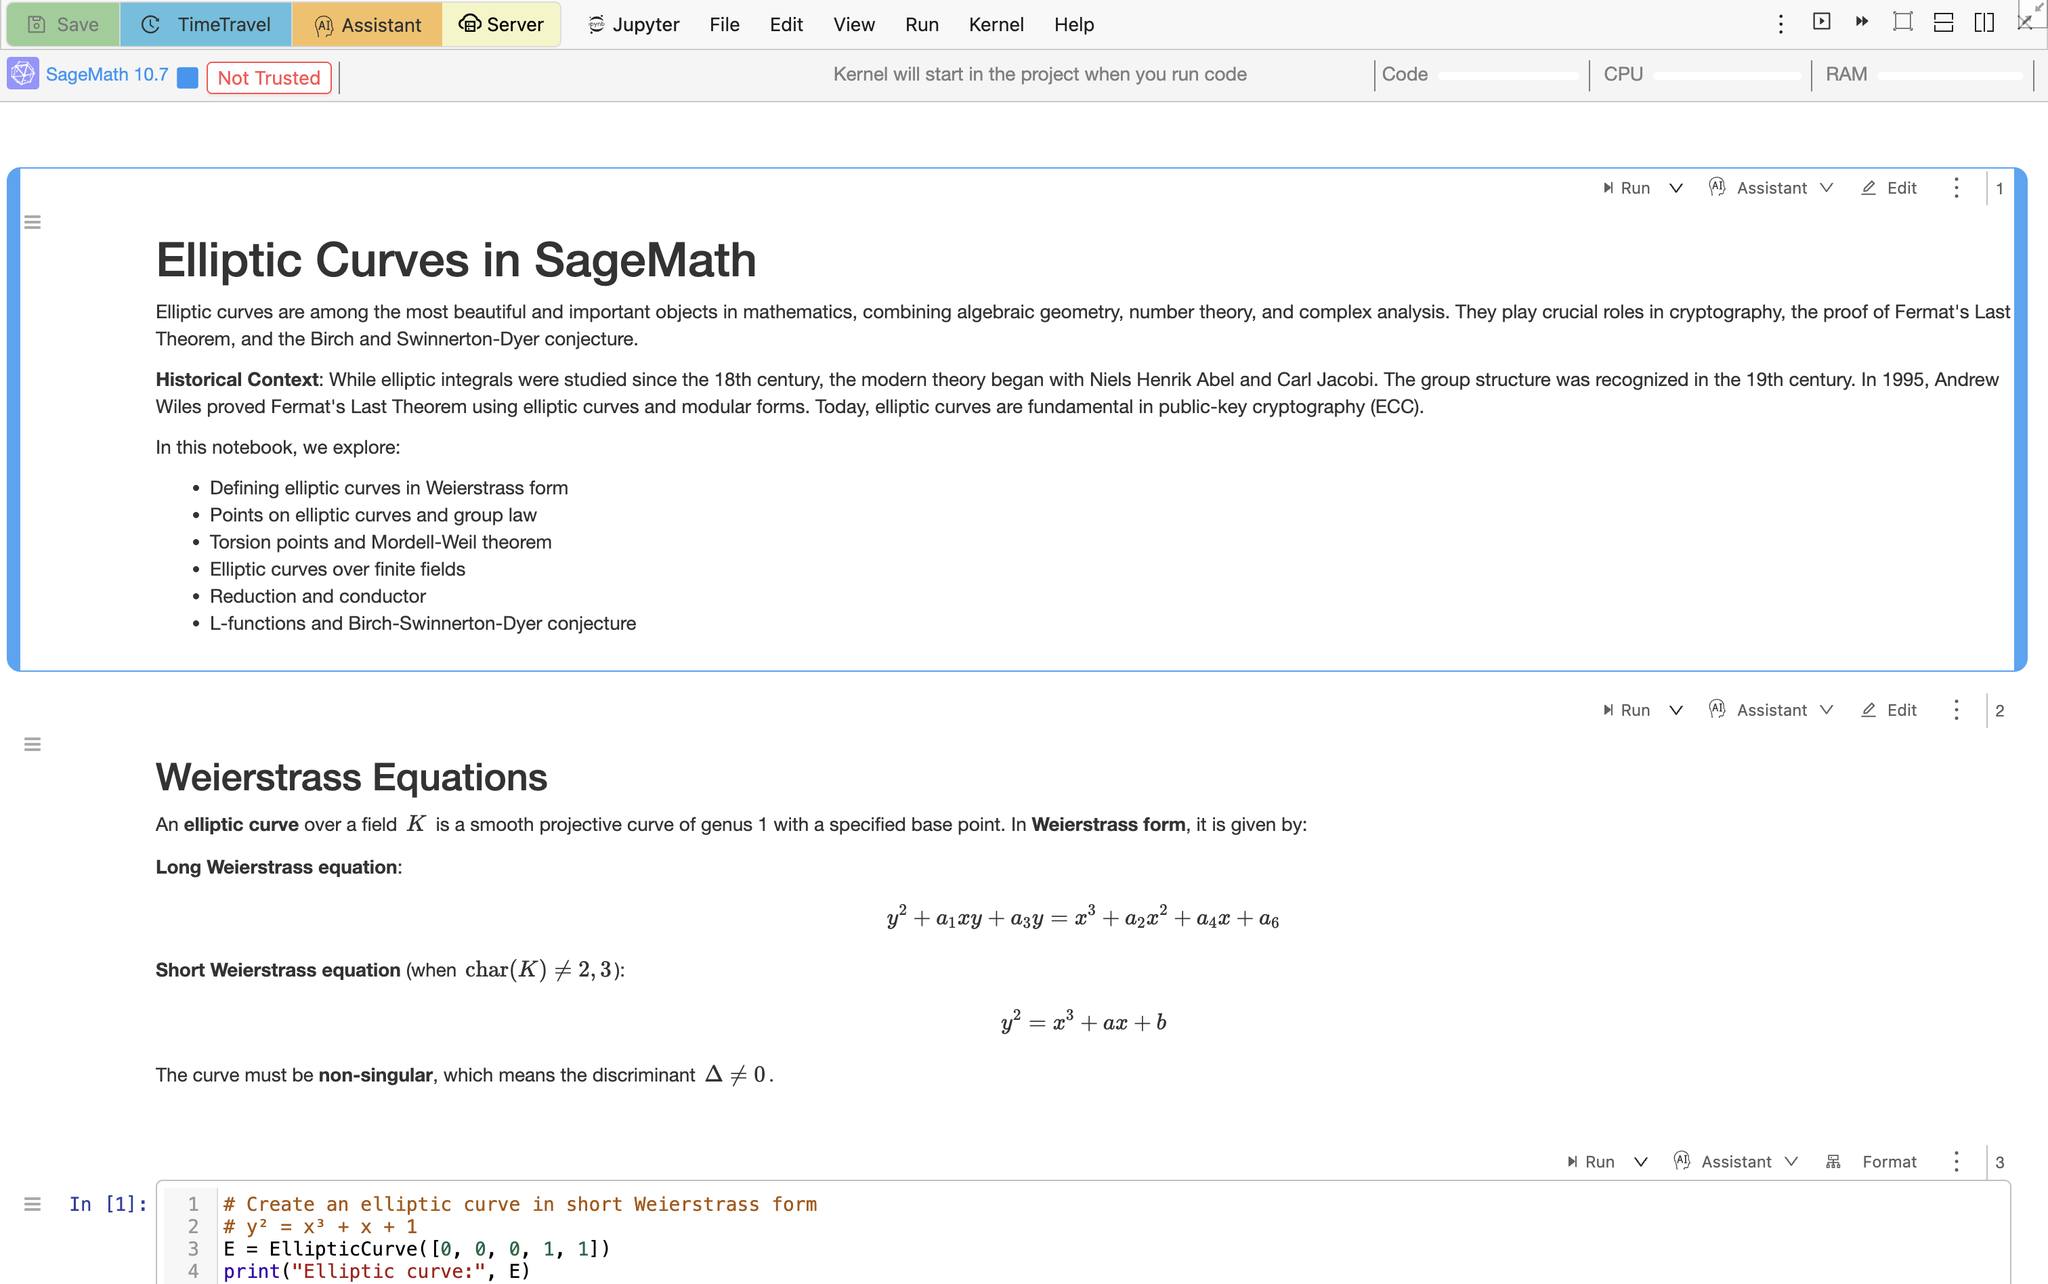Expand Run options dropdown for cell 1
Screen dimensions: 2048x1284
(x=1676, y=188)
